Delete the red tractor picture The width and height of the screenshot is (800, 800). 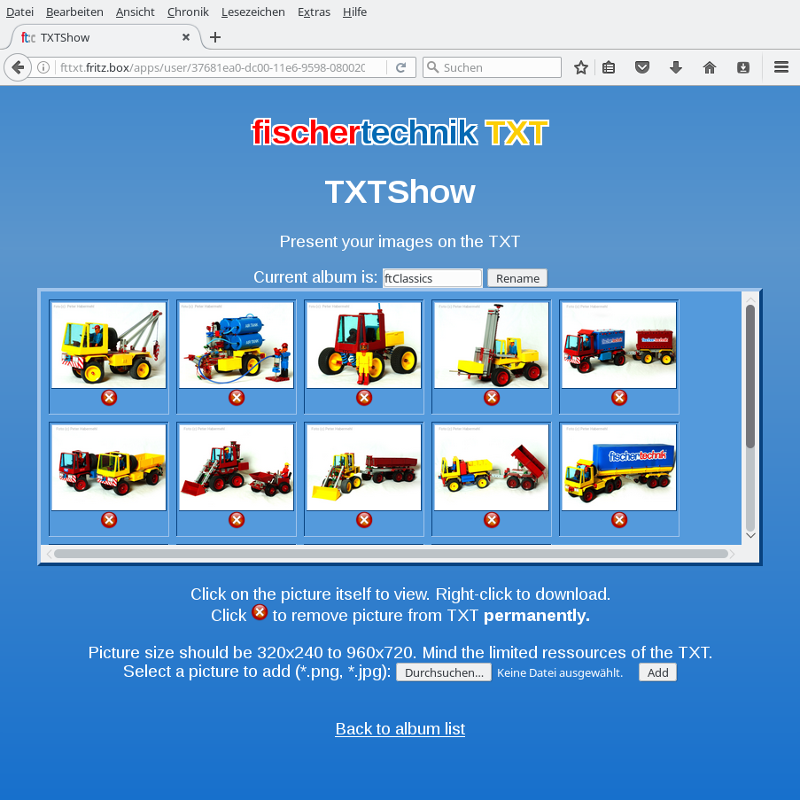pos(364,397)
